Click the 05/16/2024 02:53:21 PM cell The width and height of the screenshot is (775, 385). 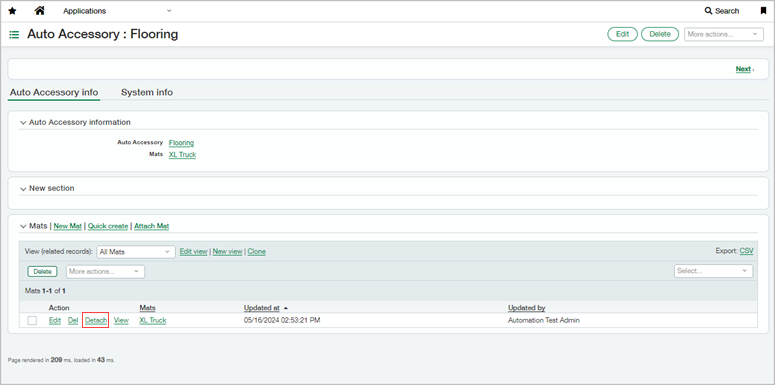[282, 320]
